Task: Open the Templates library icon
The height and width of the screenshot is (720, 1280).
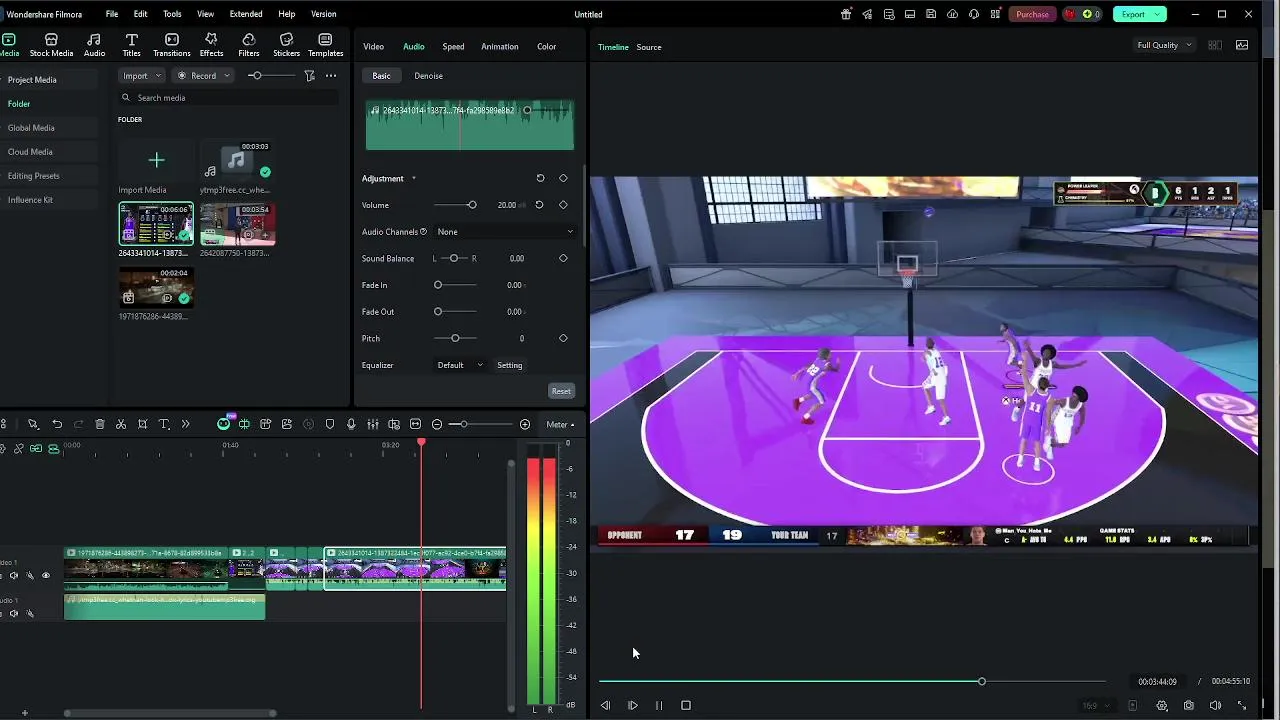Action: click(x=325, y=45)
